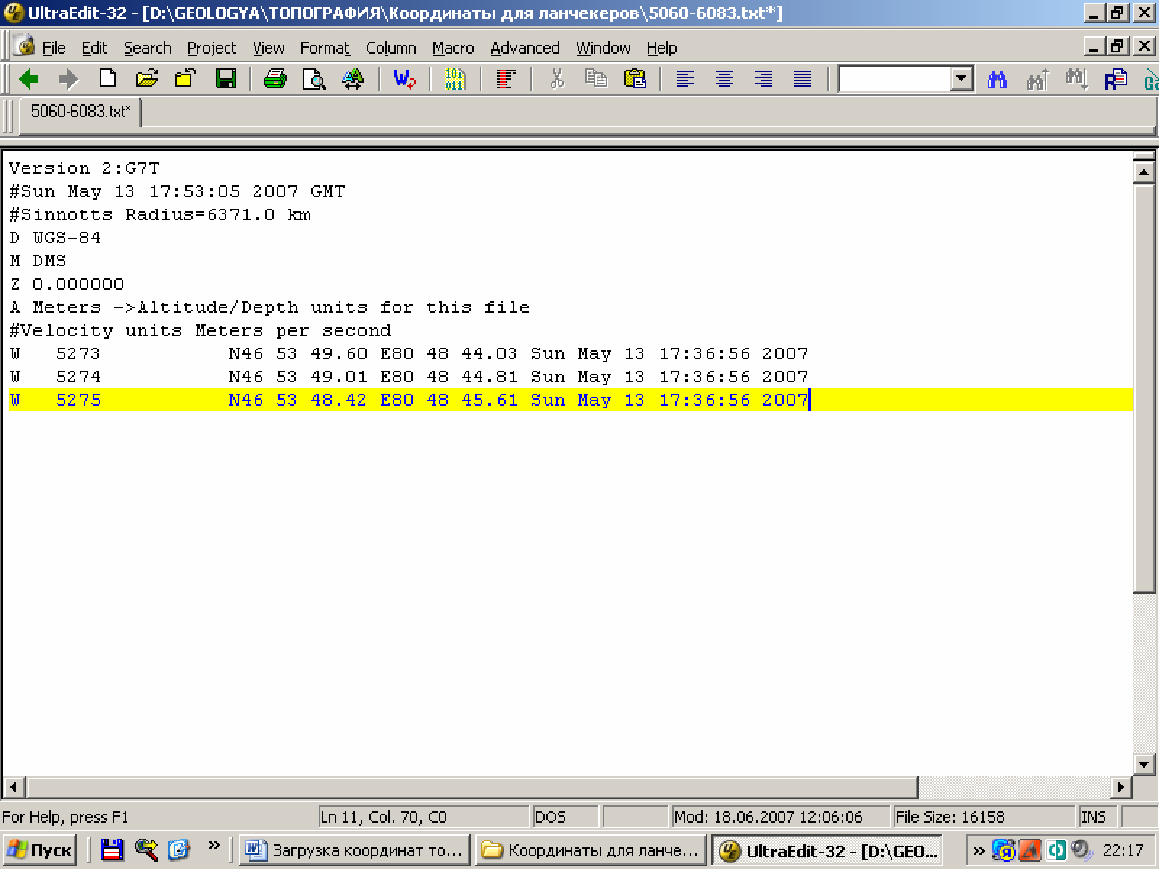Find next with binoculars down-arrow icon
Viewport: 1159px width, 869px height.
1076,78
